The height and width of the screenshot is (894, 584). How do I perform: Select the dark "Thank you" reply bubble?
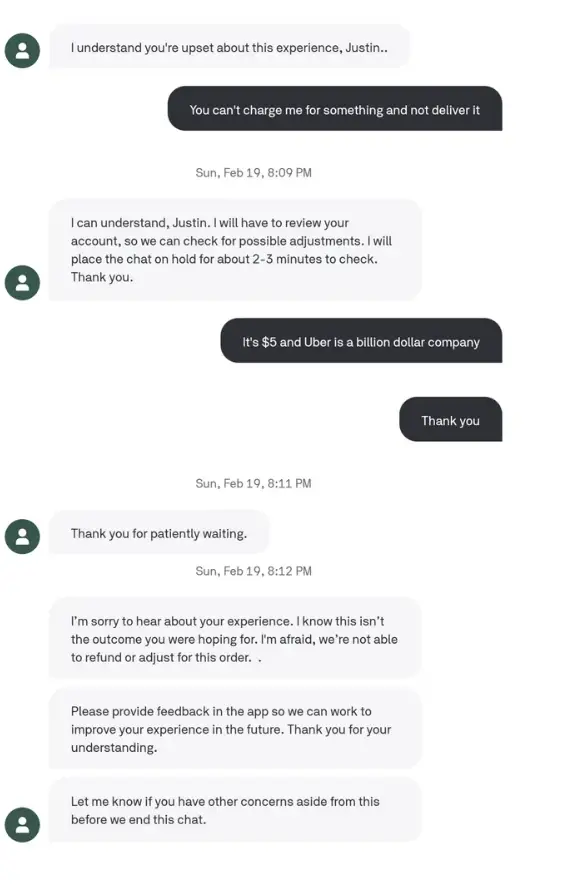[x=451, y=420]
